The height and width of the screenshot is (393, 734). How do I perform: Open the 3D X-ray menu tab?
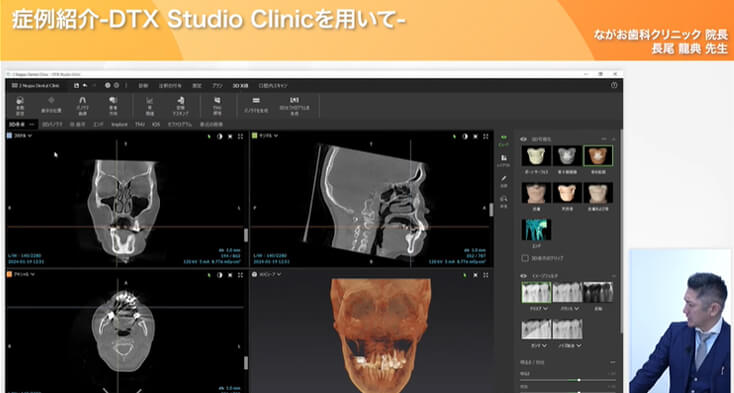point(241,86)
